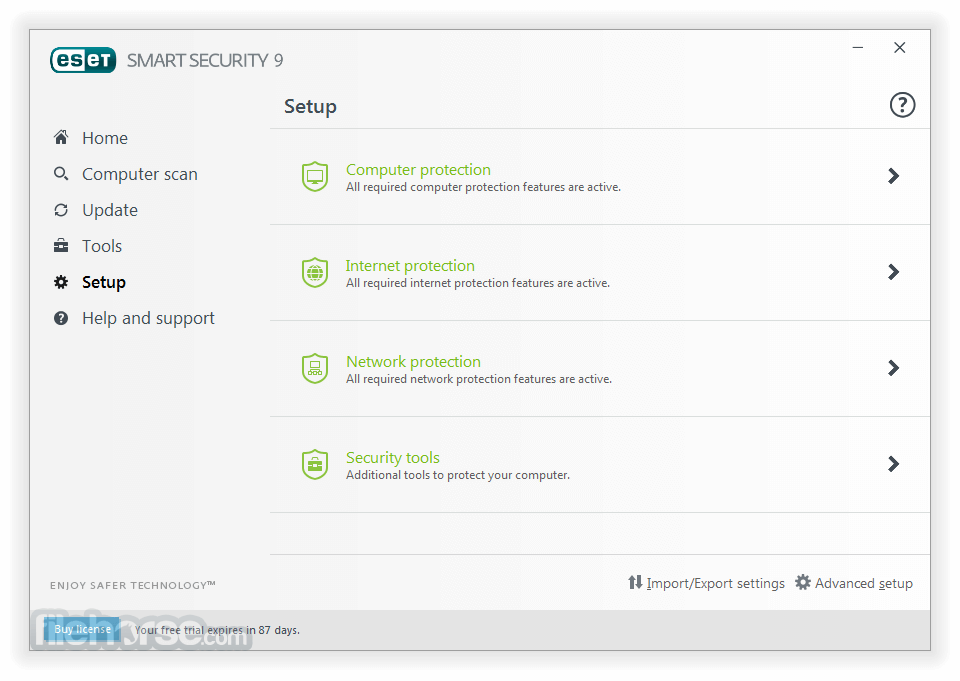Open Help and support section

[148, 318]
